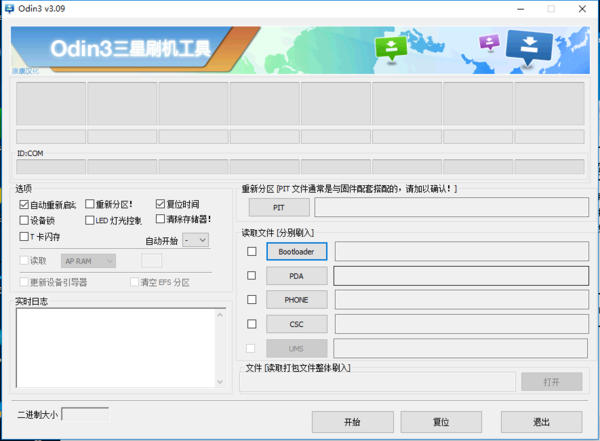Click the 读取 read checkbox
This screenshot has height=441, width=600.
click(24, 261)
